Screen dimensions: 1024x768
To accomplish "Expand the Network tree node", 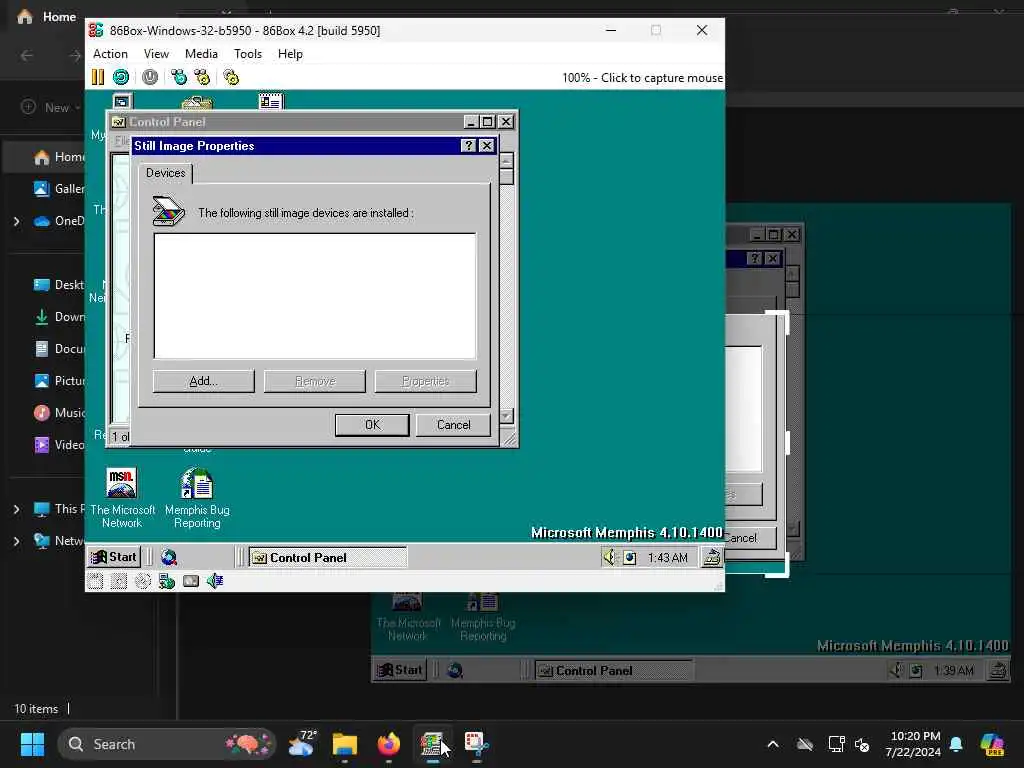I will click(16, 541).
